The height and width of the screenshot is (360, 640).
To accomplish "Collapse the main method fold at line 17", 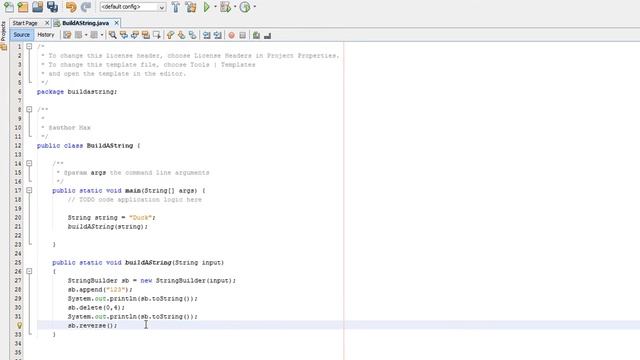I will tap(29, 190).
